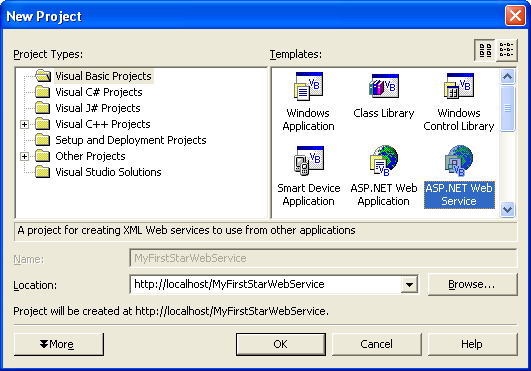Select Other Projects label in tree
Image resolution: width=531 pixels, height=371 pixels.
[x=90, y=156]
